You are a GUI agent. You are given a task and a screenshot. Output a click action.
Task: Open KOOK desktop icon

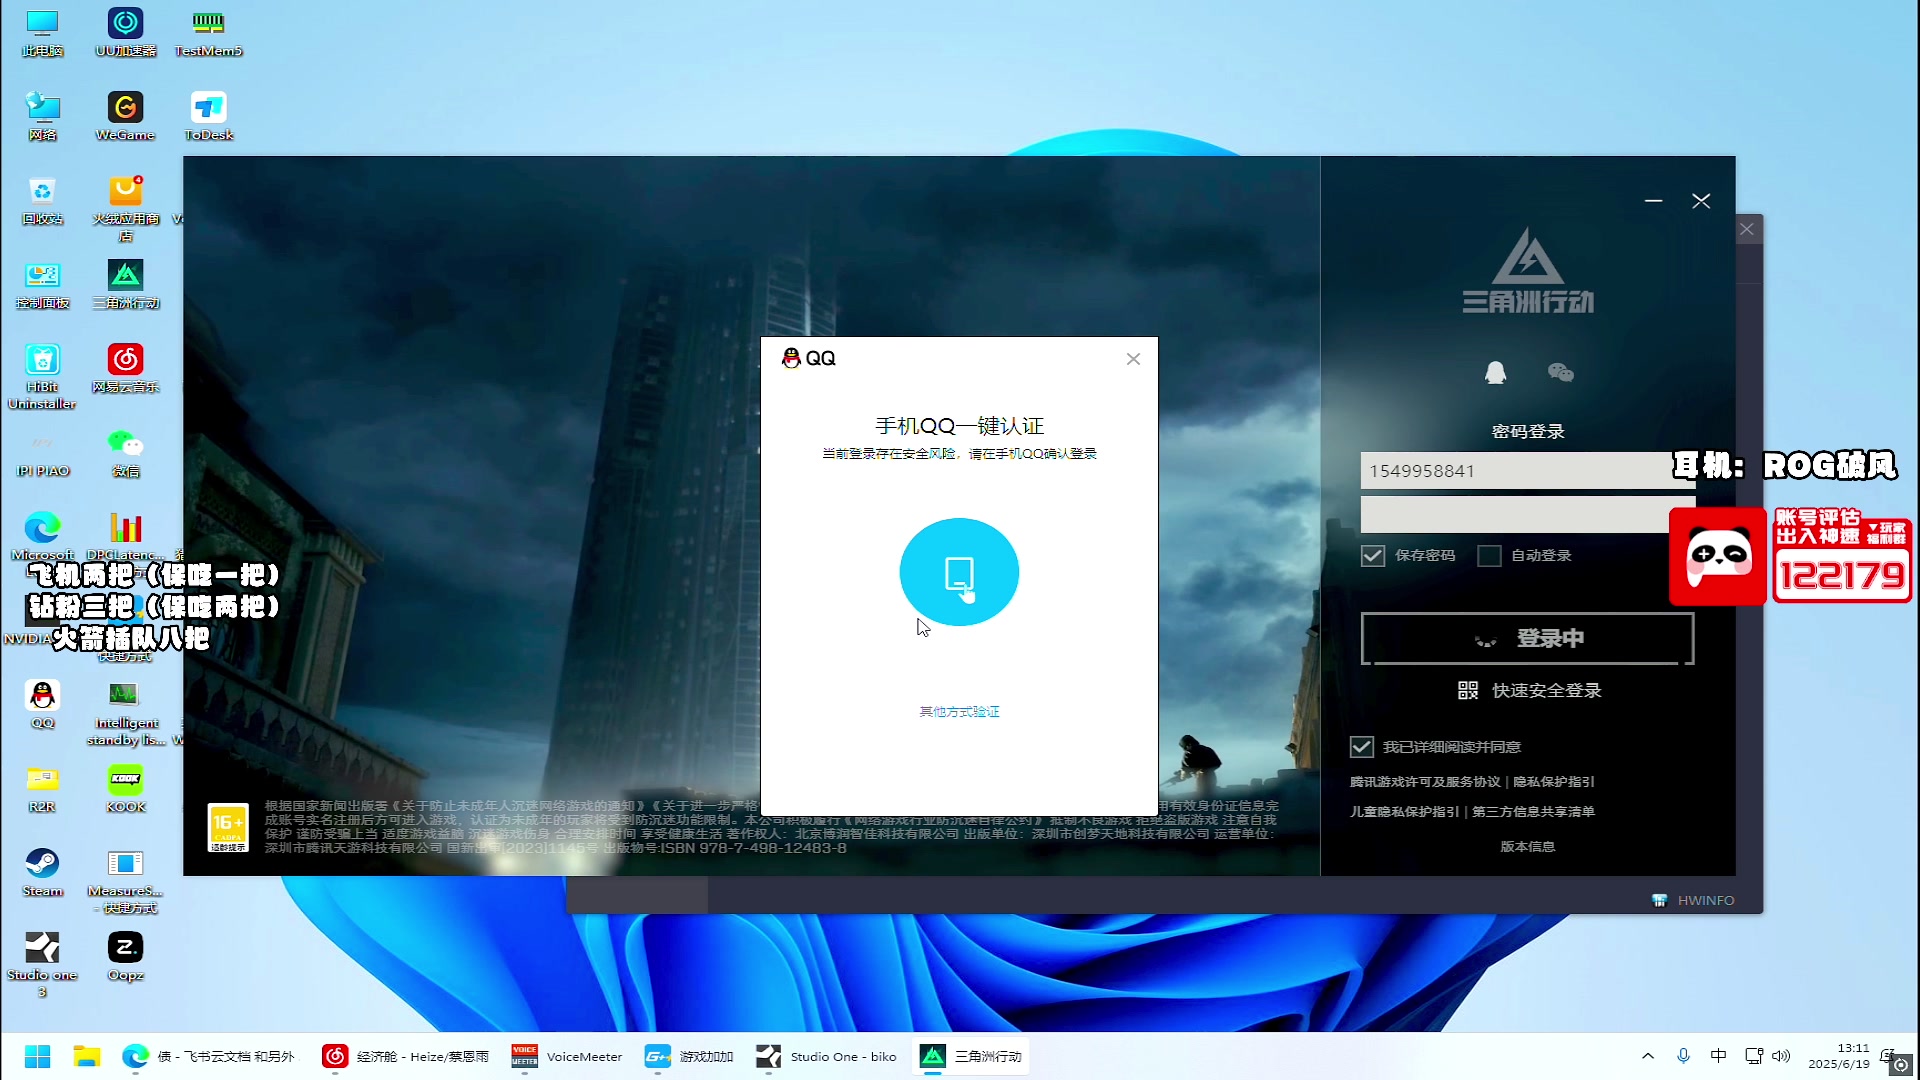(125, 789)
